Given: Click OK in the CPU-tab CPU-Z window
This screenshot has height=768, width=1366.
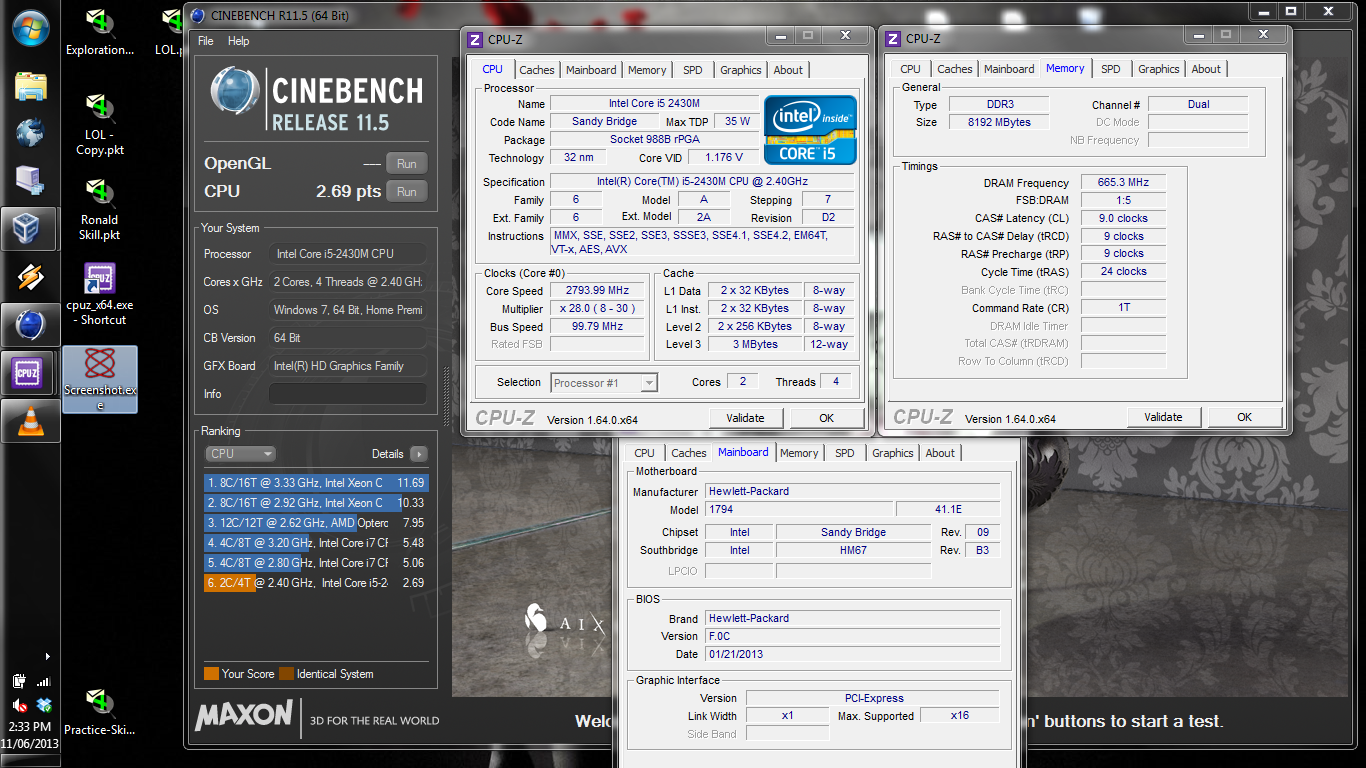Looking at the screenshot, I should [826, 418].
